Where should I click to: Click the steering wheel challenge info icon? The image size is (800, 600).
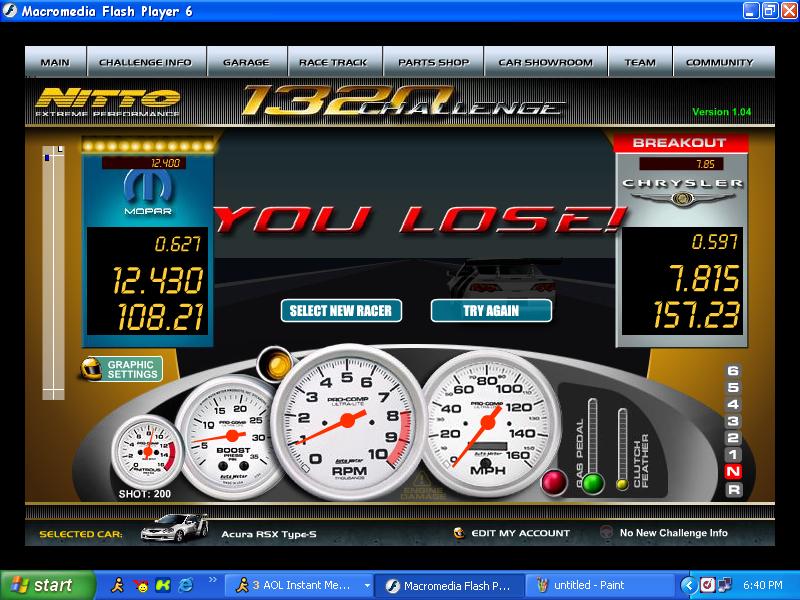coord(606,532)
